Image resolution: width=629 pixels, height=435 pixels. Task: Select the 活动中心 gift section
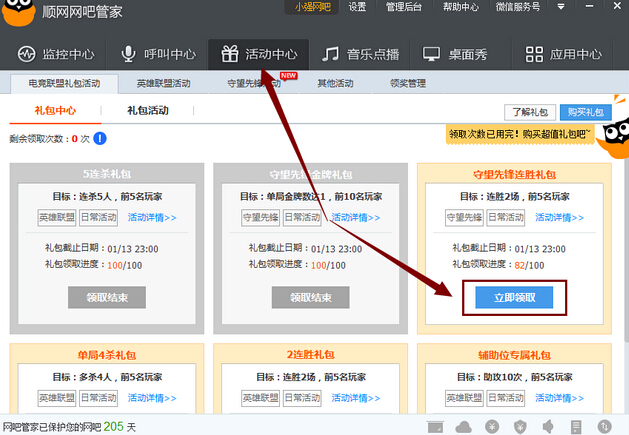point(259,54)
